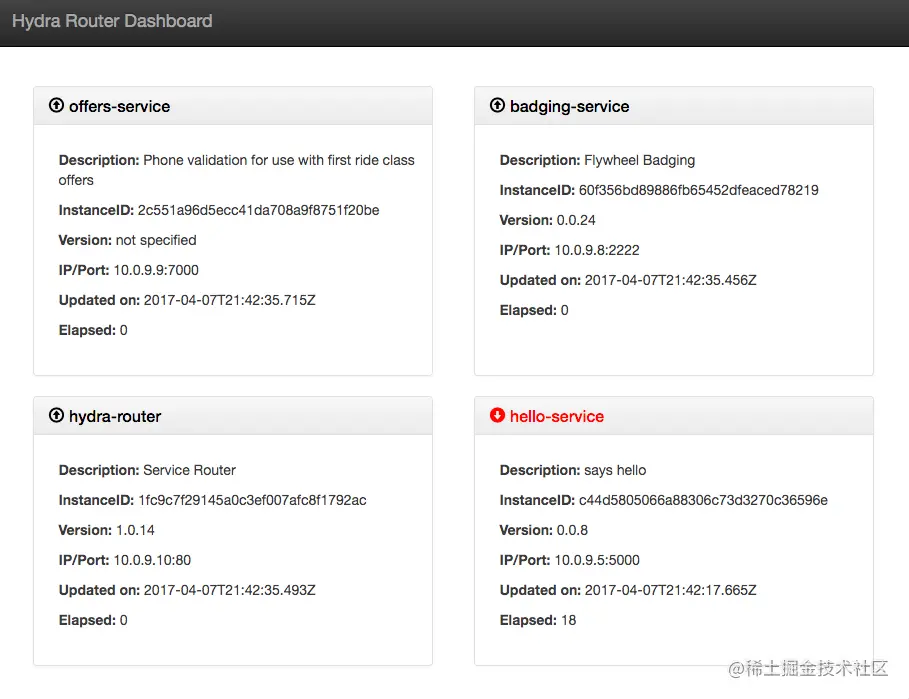Click the badging-service InstanceID value

tap(698, 190)
